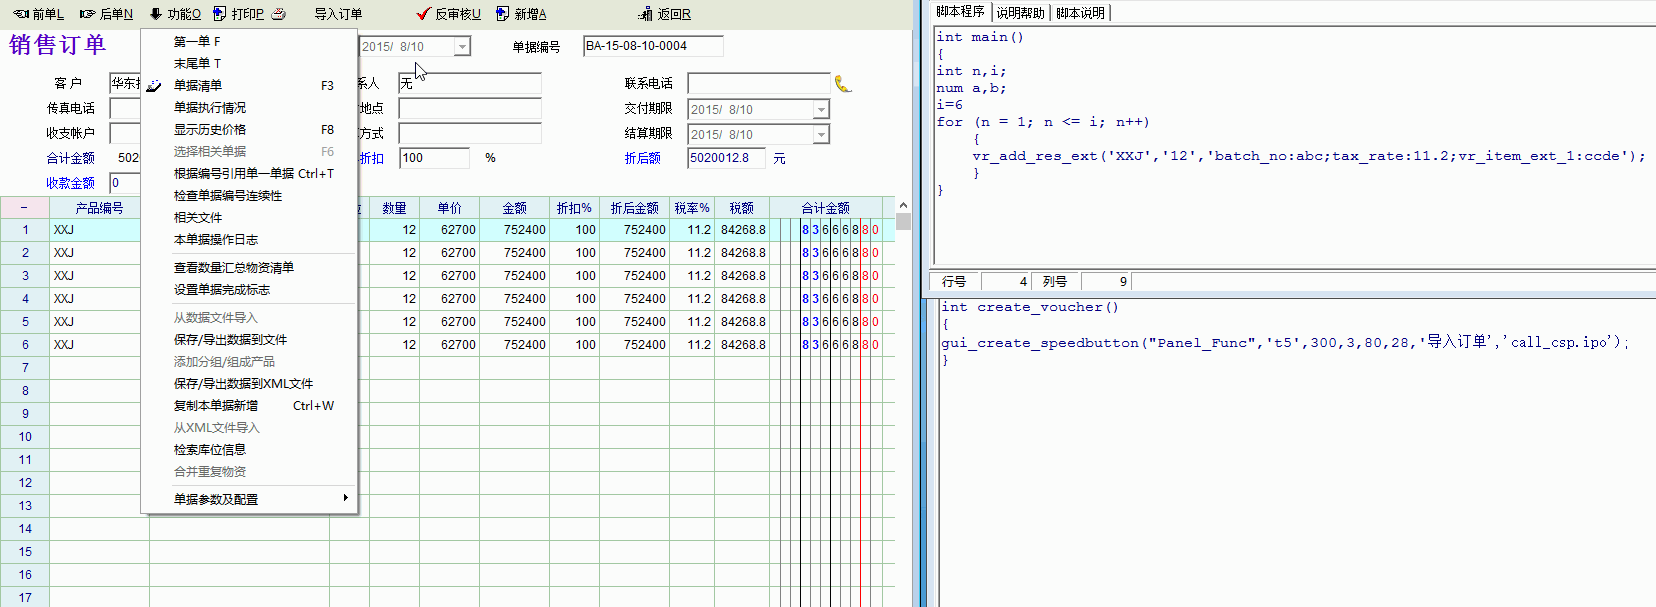Click the printer icon right of 打印P
The width and height of the screenshot is (1656, 607).
coord(279,14)
